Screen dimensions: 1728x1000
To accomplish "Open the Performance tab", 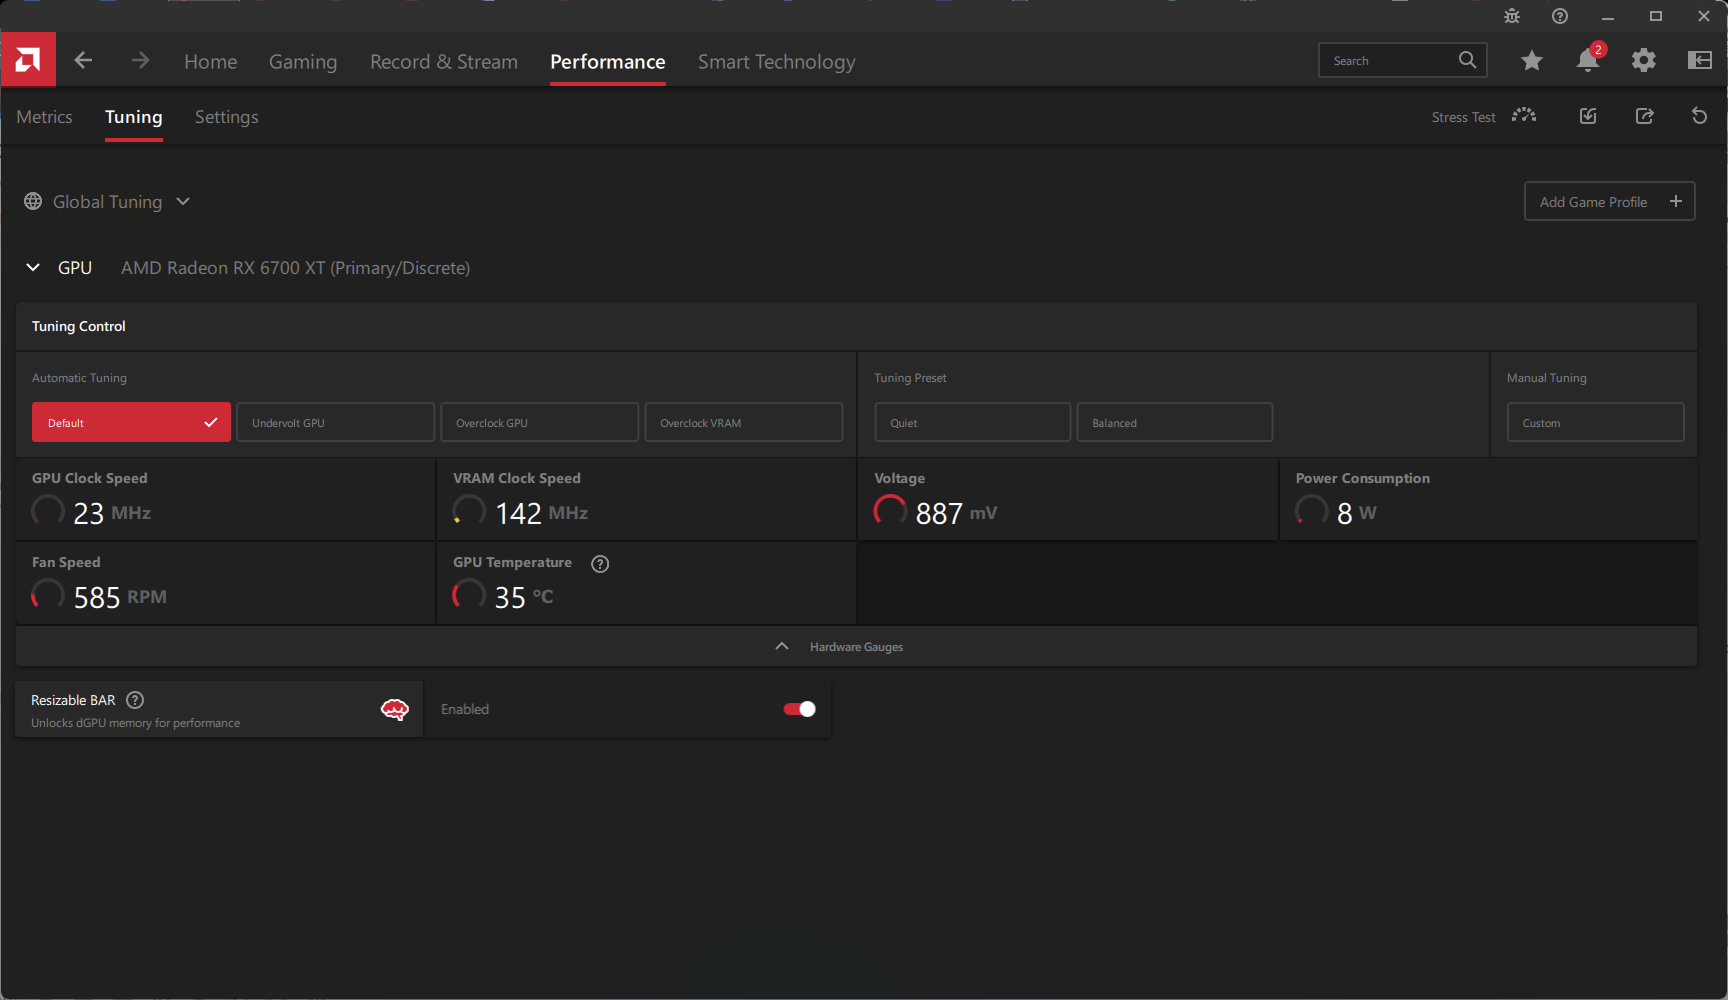I will click(x=607, y=61).
